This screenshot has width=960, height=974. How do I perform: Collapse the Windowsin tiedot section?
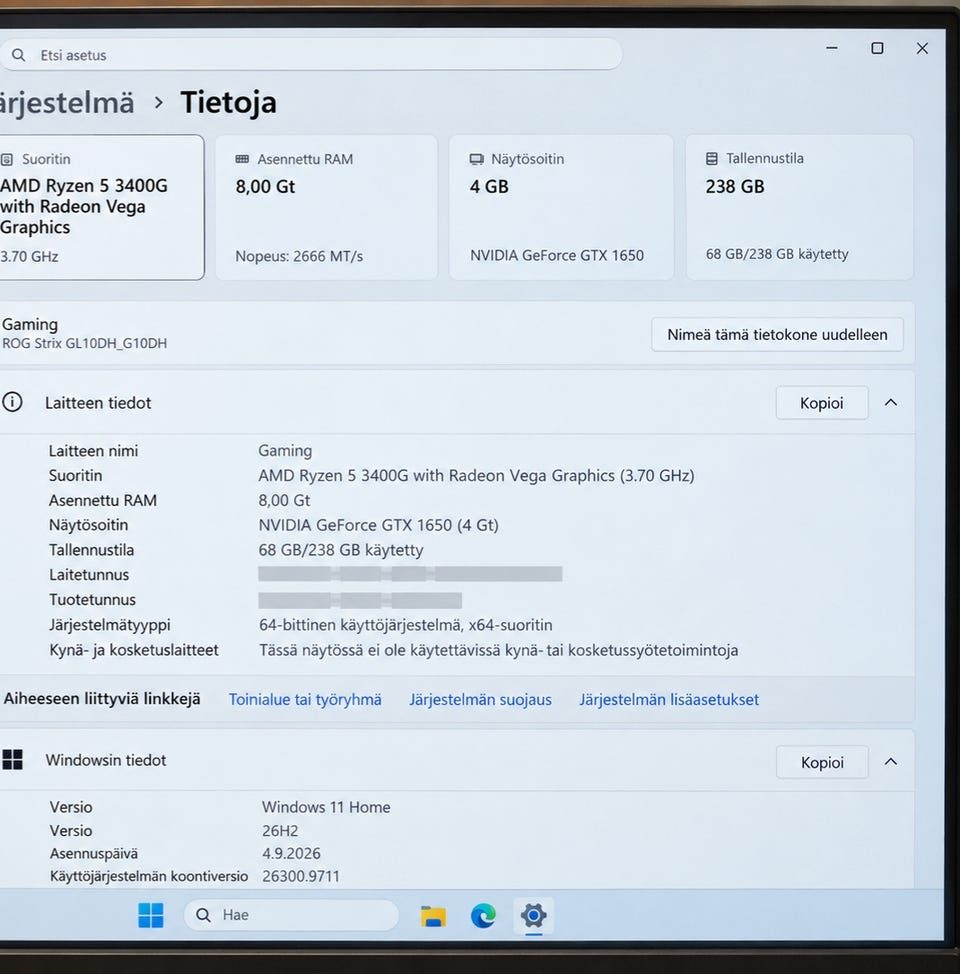(x=890, y=762)
